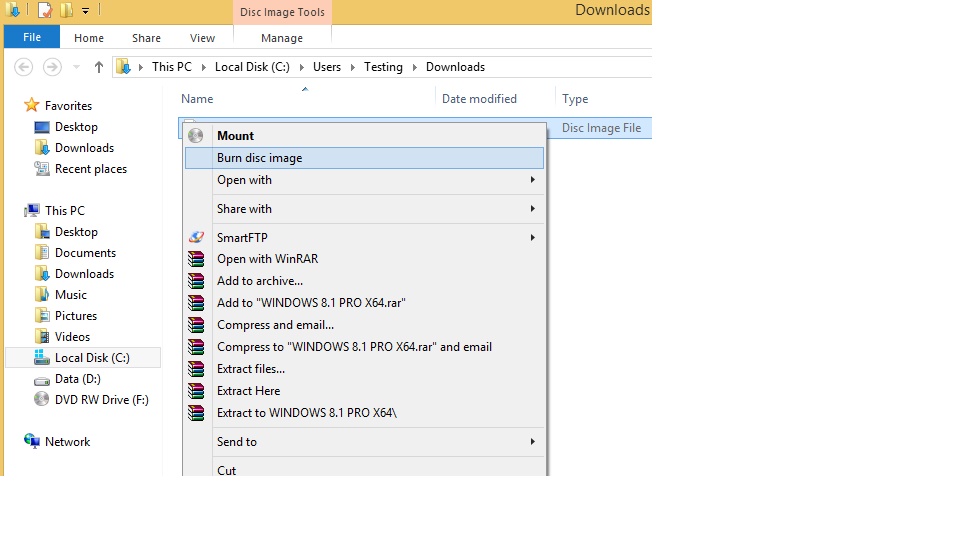960x540 pixels.
Task: Open dropdown chevron after Testing in address bar
Action: [x=414, y=67]
